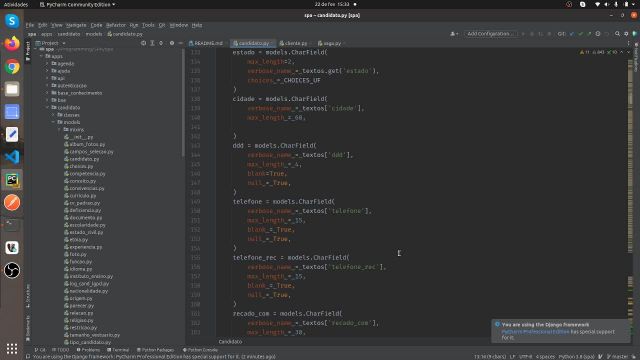
Task: Open Add Configuration dropdown
Action: 490,34
